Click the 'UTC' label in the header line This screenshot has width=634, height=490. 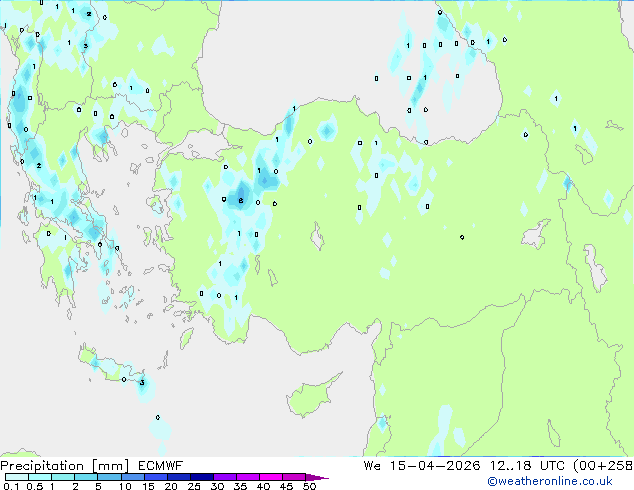tap(552, 466)
